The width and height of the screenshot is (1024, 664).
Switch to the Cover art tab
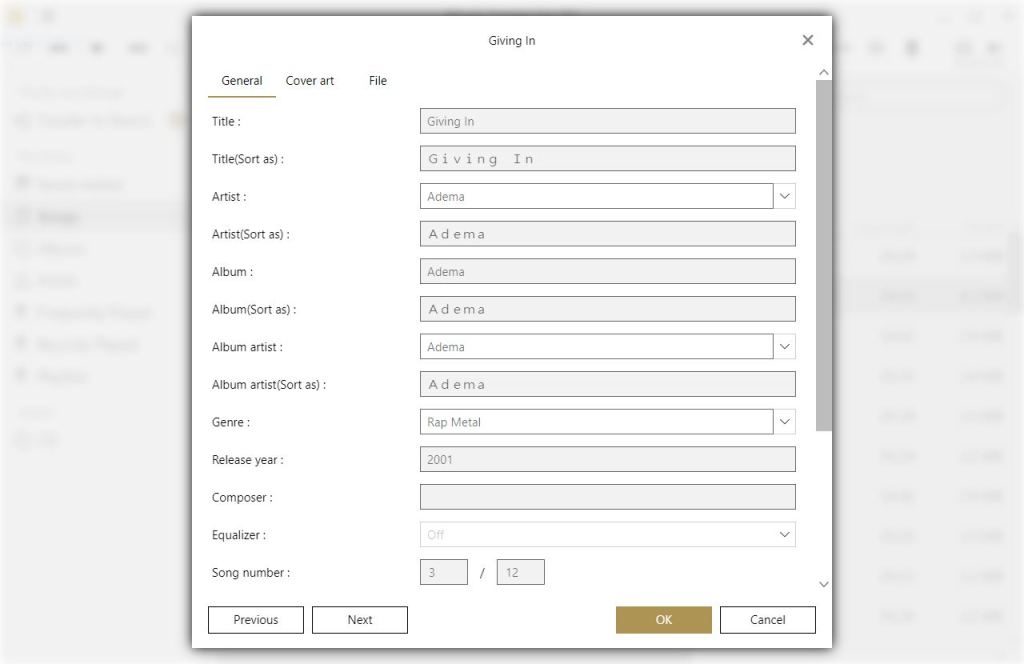pos(310,81)
